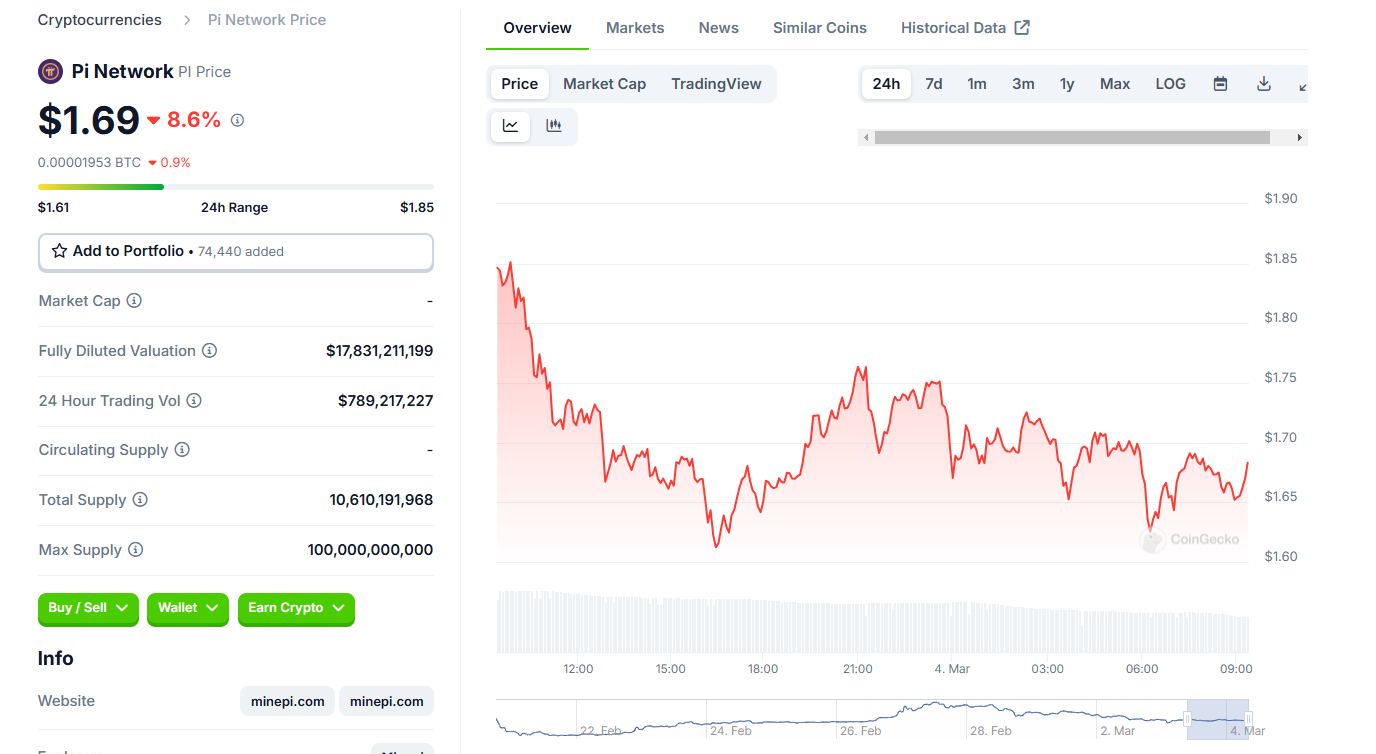Toggle LOG scale on the chart
This screenshot has width=1376, height=754.
tap(1170, 84)
